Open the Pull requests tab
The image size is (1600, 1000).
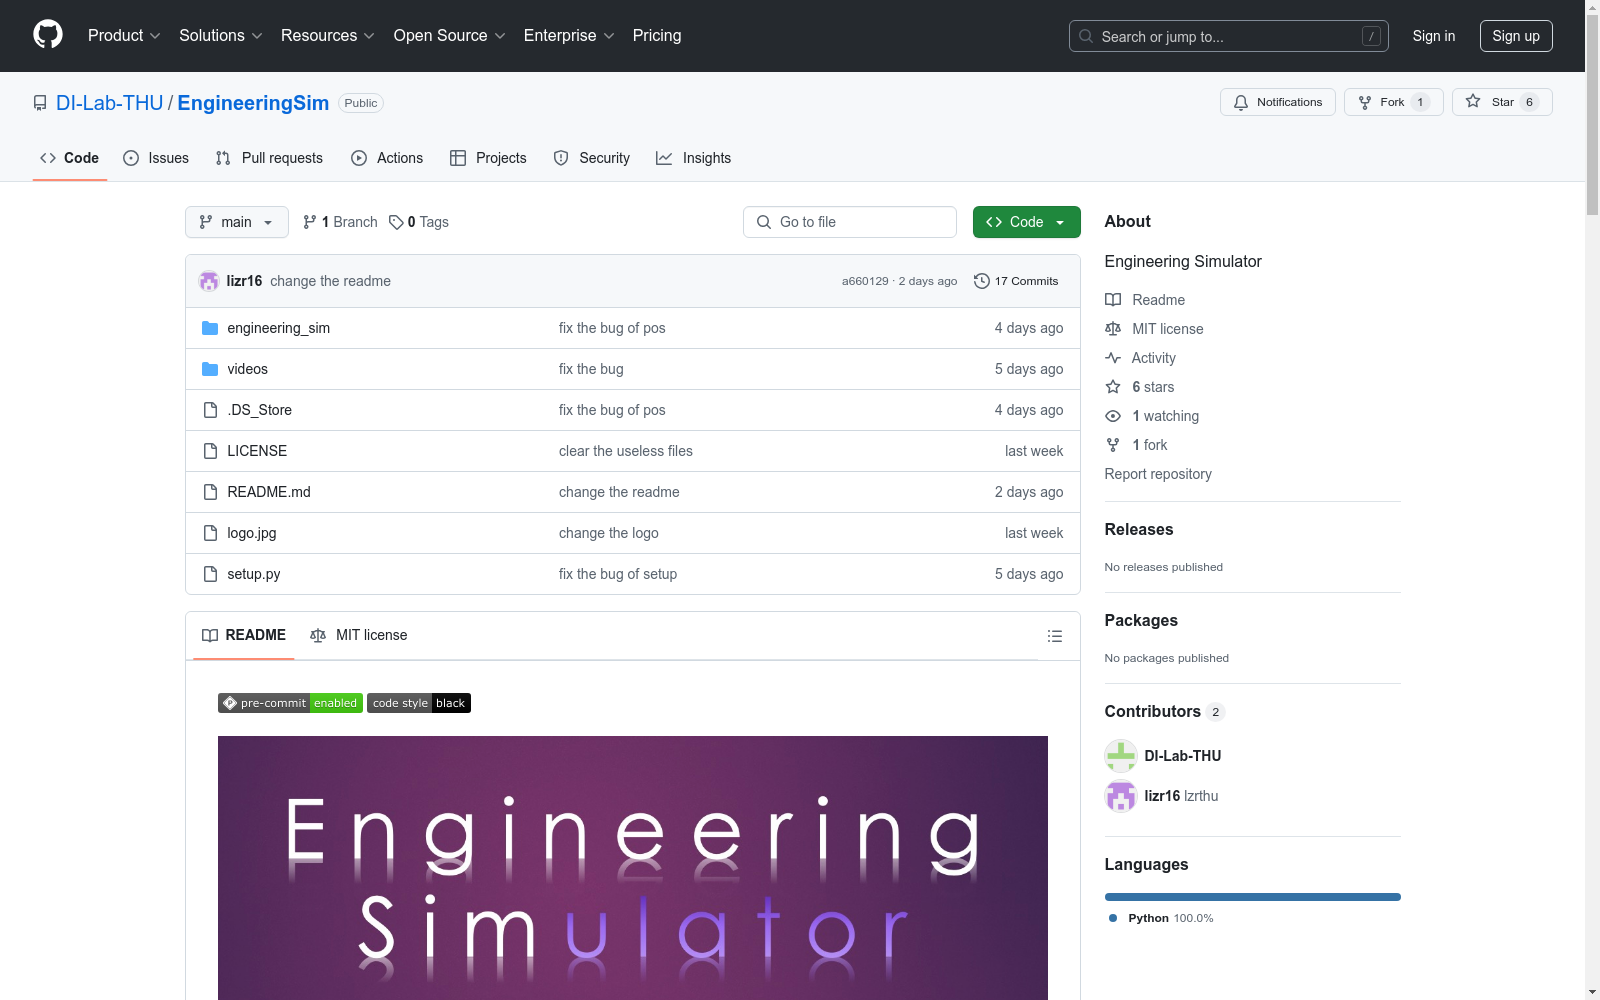click(x=269, y=158)
